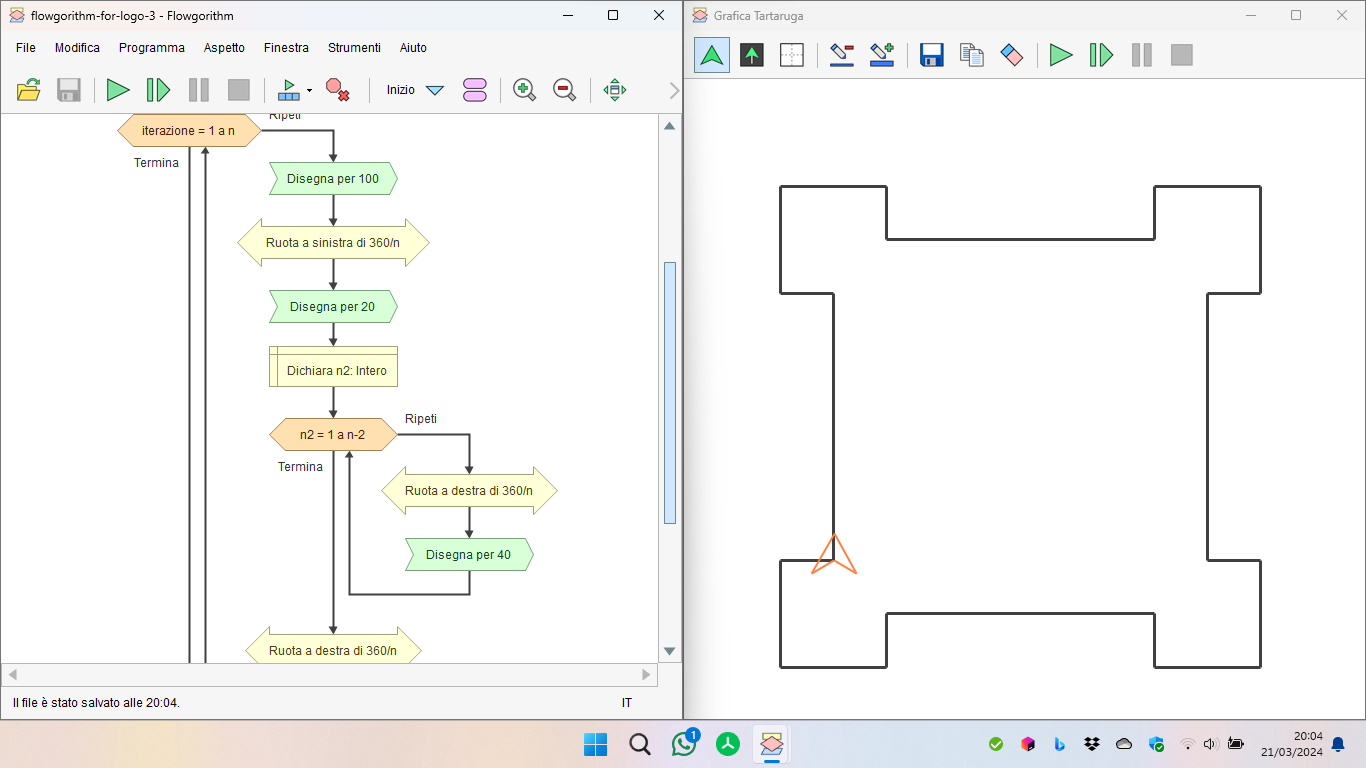The image size is (1366, 768).
Task: Select the 'Disegna per 100' shape
Action: [x=333, y=179]
